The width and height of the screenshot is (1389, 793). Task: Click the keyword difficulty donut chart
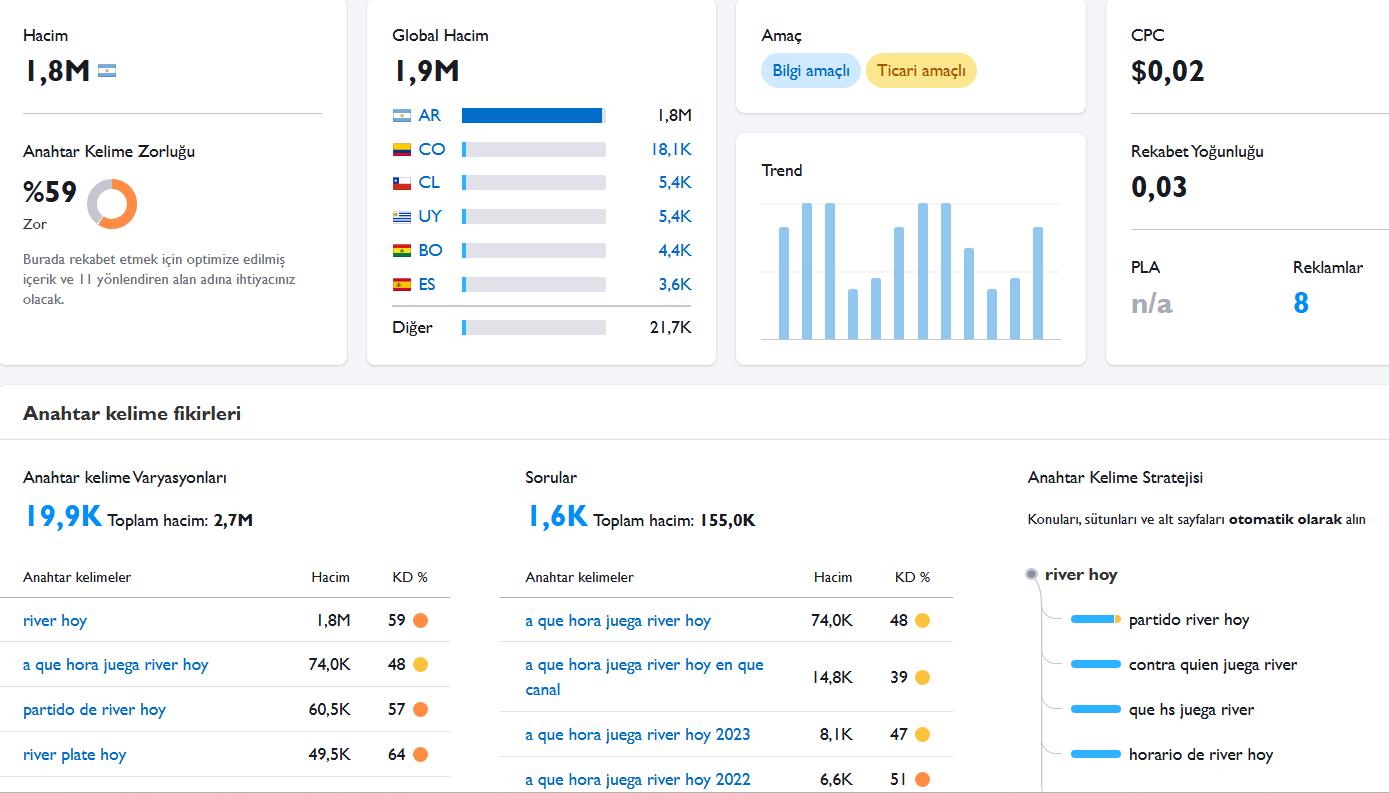(112, 204)
